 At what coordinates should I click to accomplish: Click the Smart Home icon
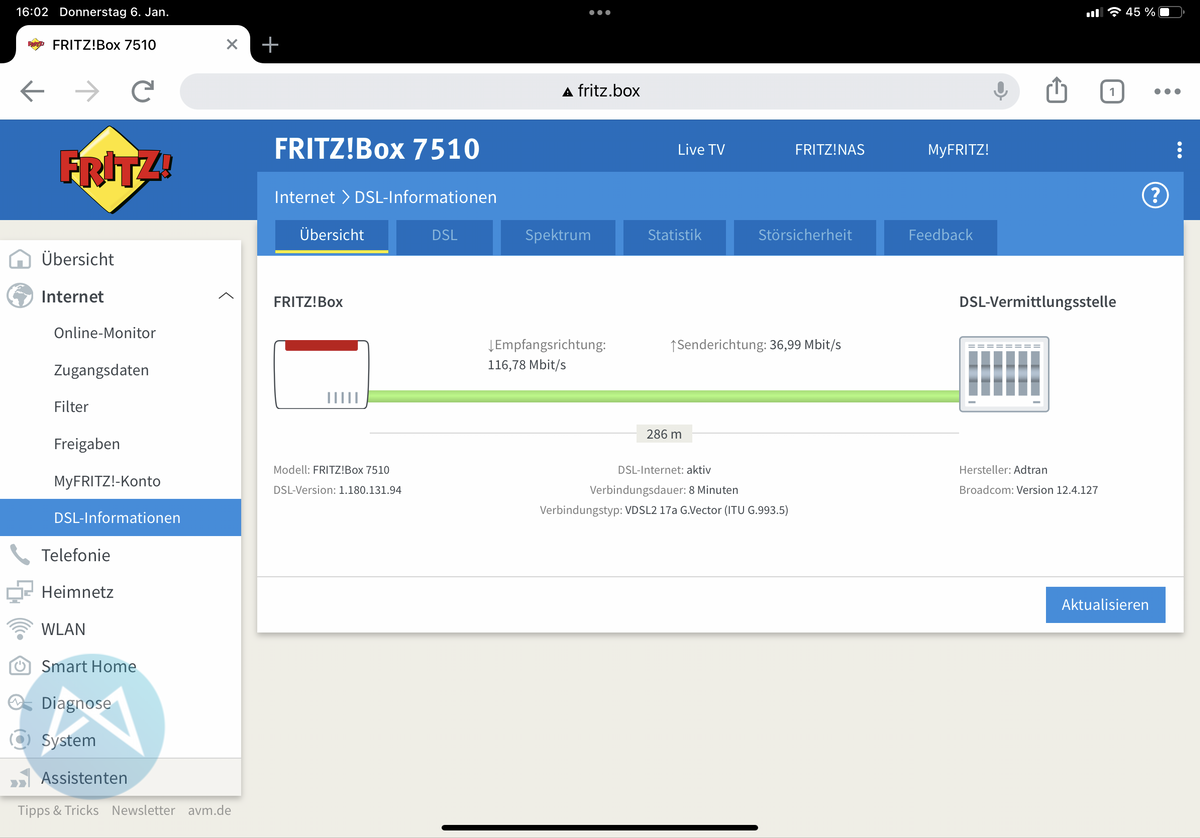click(x=19, y=666)
